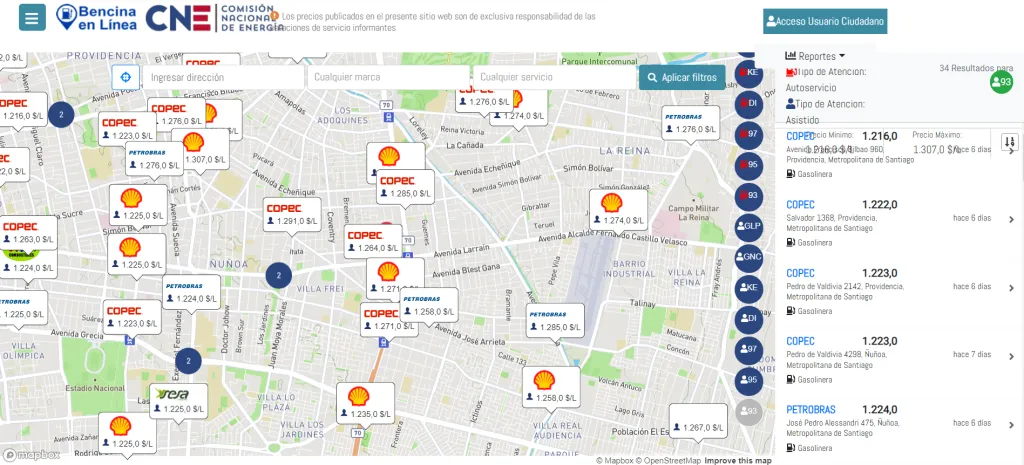Toggle the gray assisted 93 filter
This screenshot has width=1024, height=465.
pos(749,411)
